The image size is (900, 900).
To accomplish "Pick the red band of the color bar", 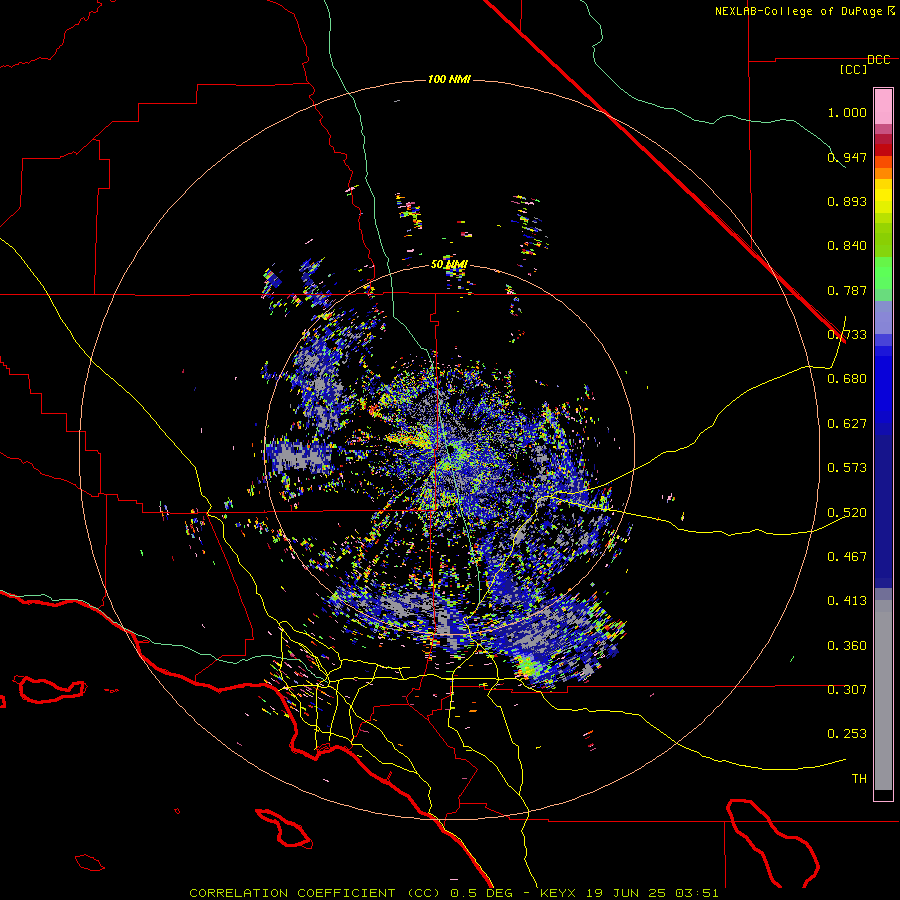I will 883,150.
